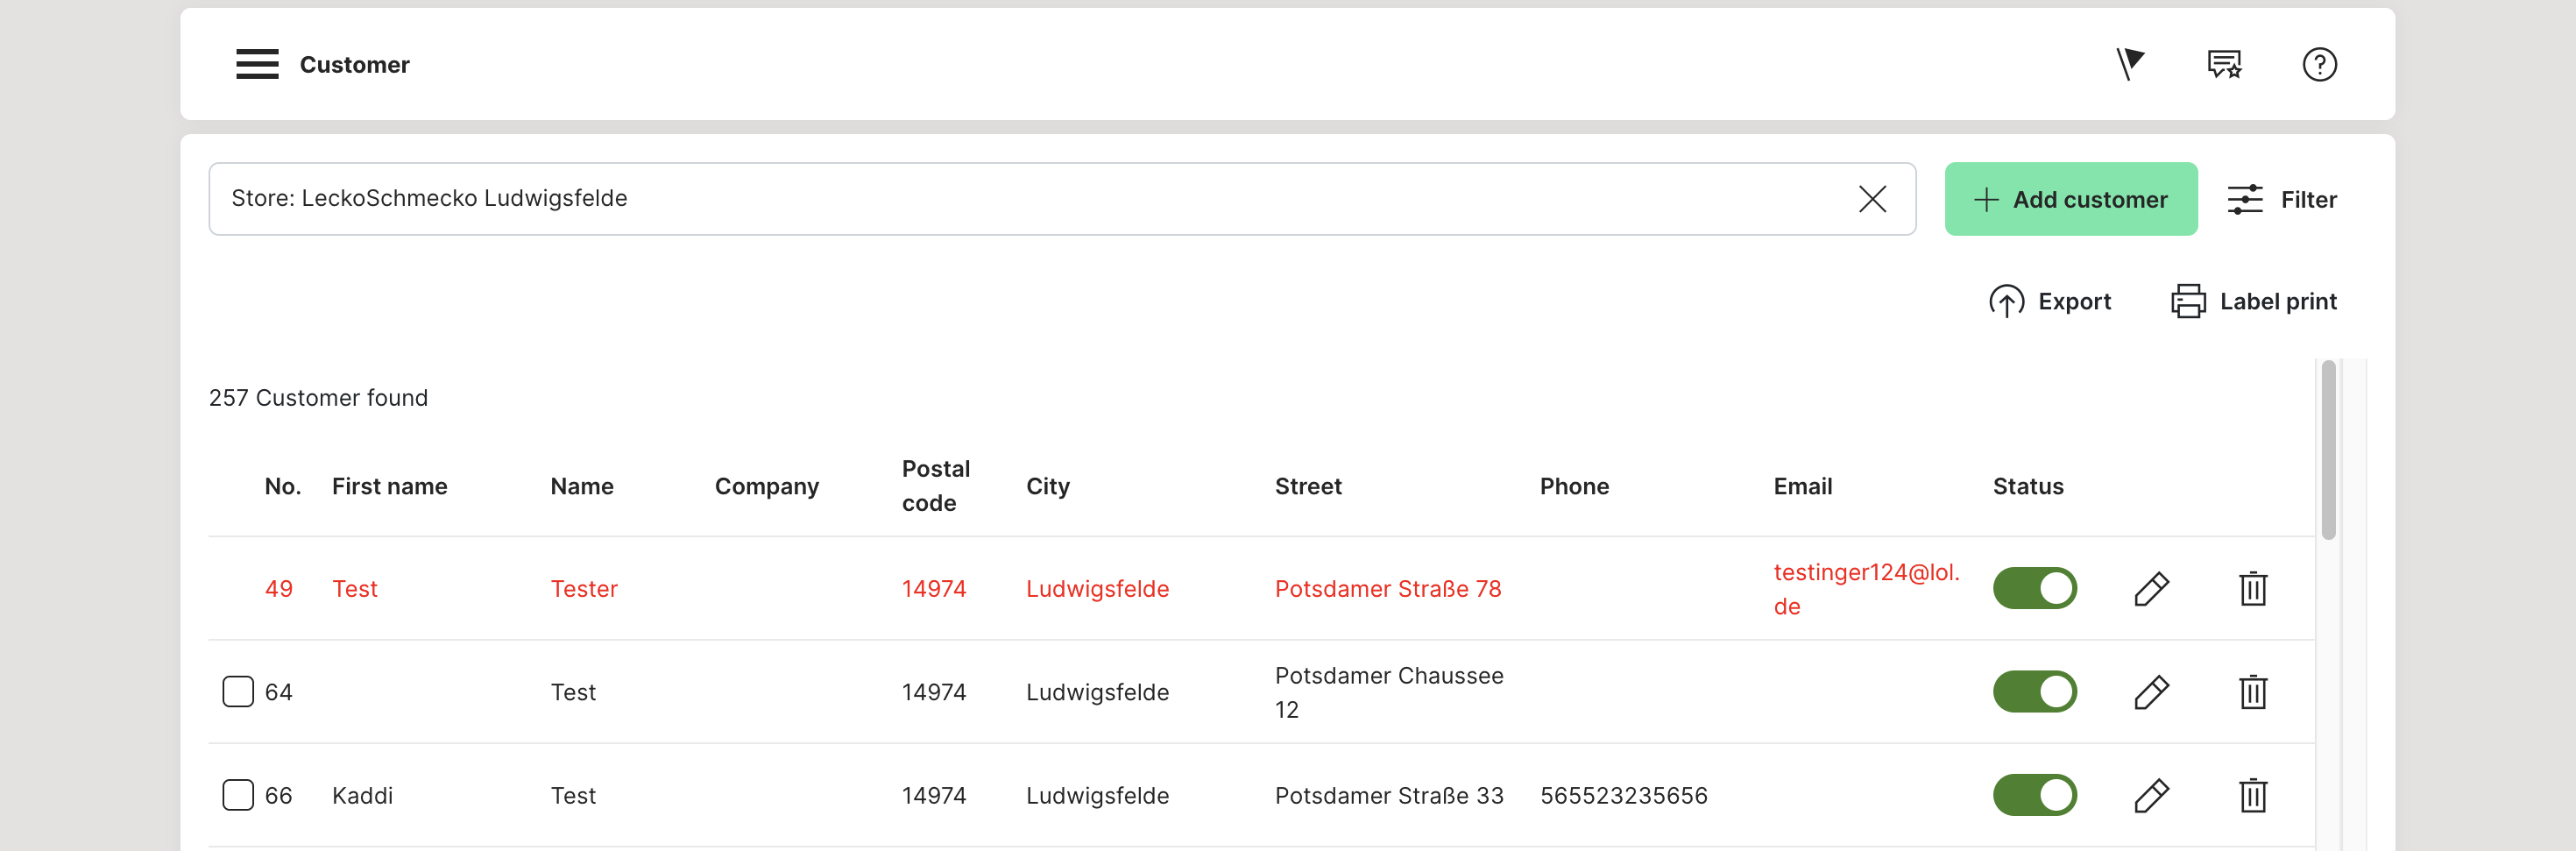
Task: Edit customer 66 with pencil icon
Action: [x=2151, y=796]
